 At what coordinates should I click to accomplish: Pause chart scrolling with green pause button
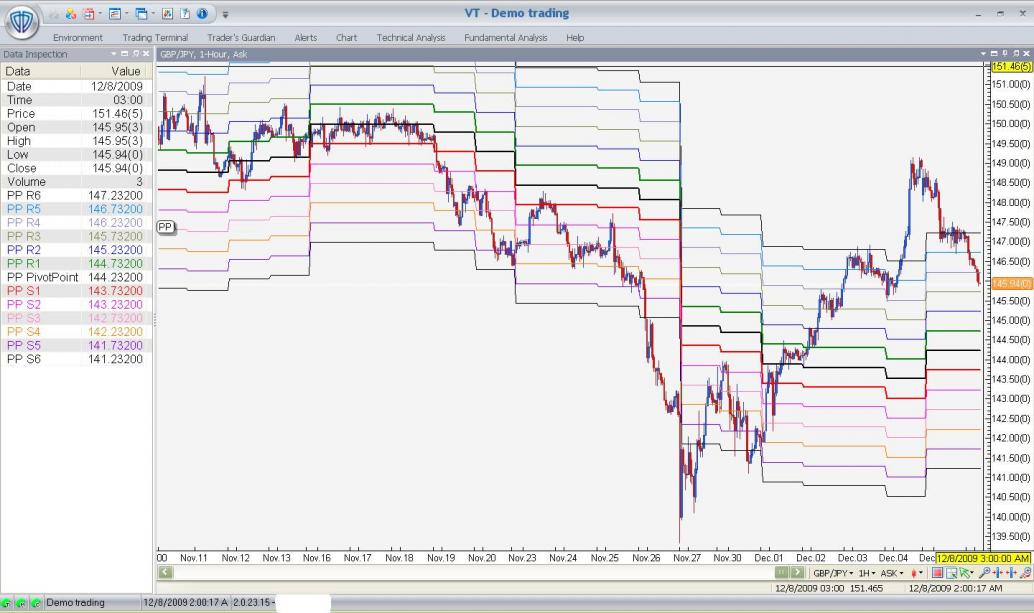pyautogui.click(x=781, y=573)
